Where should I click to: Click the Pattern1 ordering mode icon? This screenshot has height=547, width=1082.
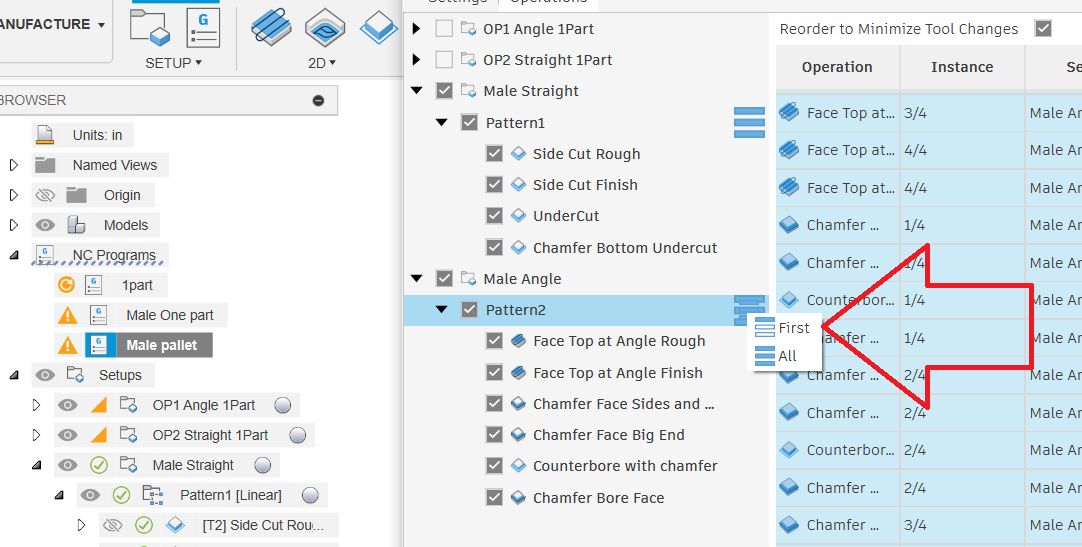click(x=749, y=123)
